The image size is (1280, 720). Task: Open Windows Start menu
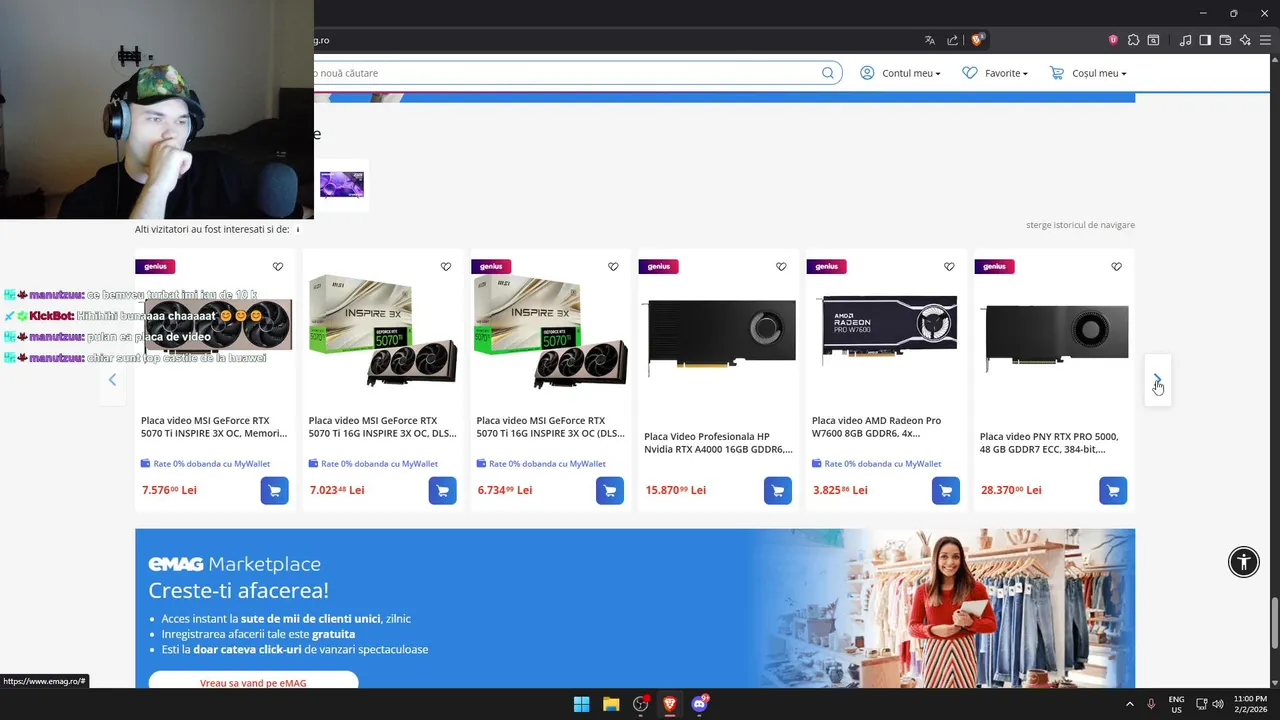pyautogui.click(x=581, y=704)
